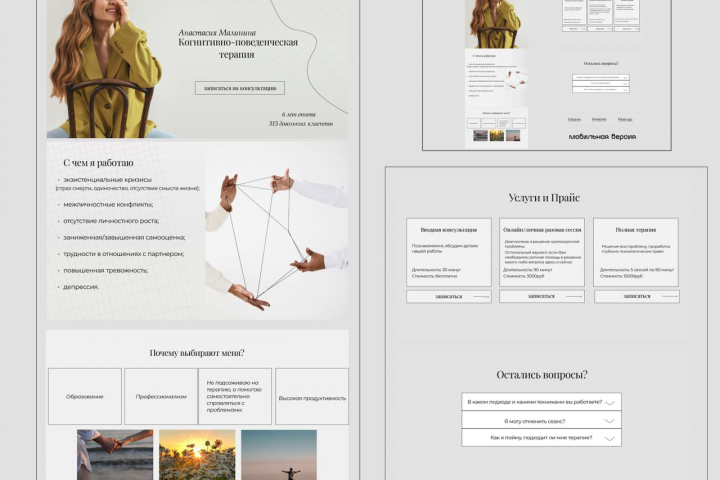Click "Длительность: 5 сессий по 90 минут"
The height and width of the screenshot is (480, 720).
point(637,270)
